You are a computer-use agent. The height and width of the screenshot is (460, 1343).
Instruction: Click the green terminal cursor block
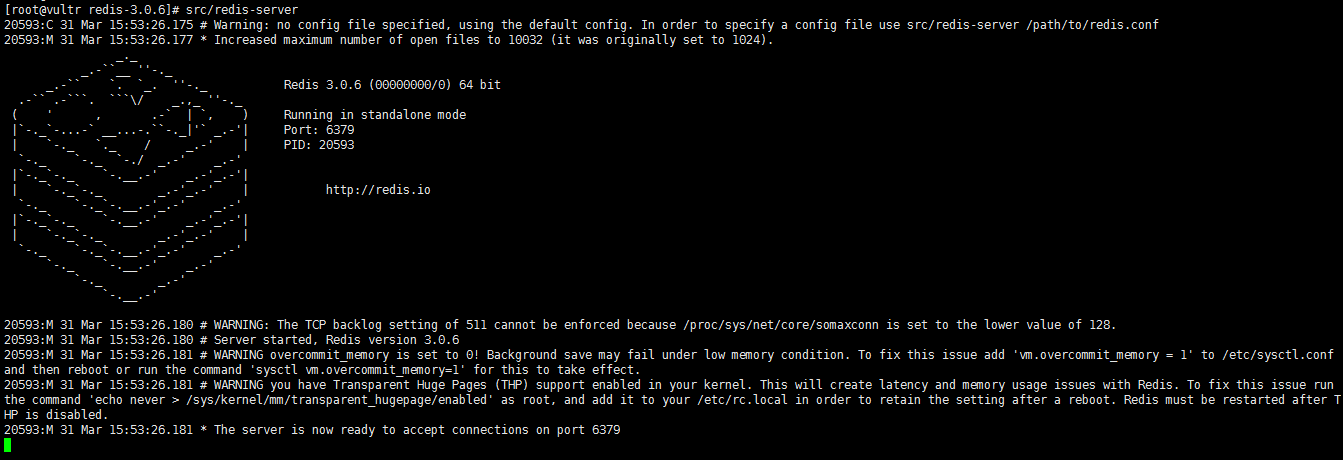tap(8, 445)
